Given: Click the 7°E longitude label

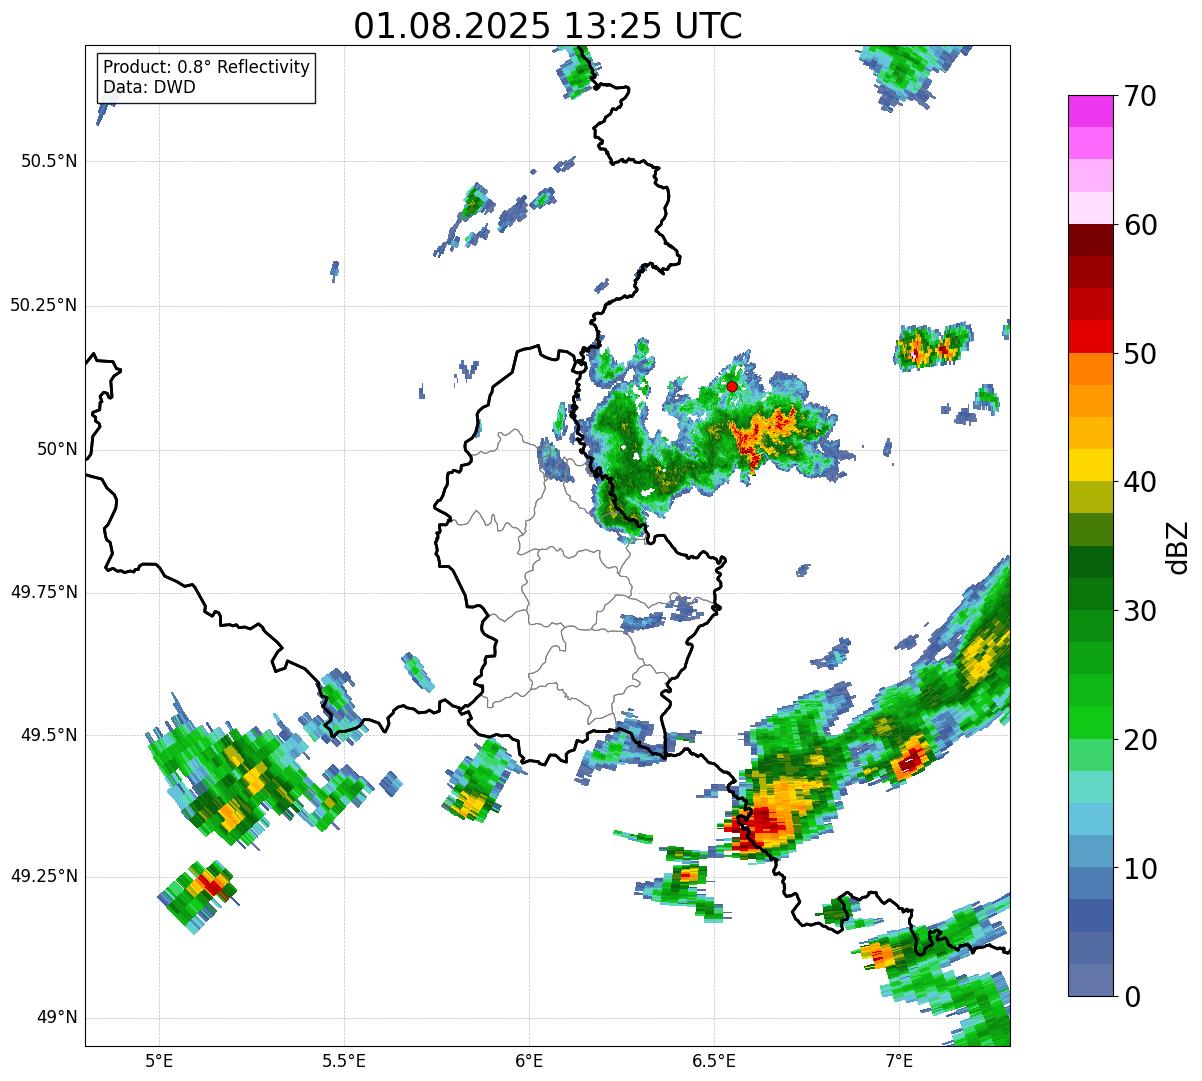Looking at the screenshot, I should pos(899,1061).
